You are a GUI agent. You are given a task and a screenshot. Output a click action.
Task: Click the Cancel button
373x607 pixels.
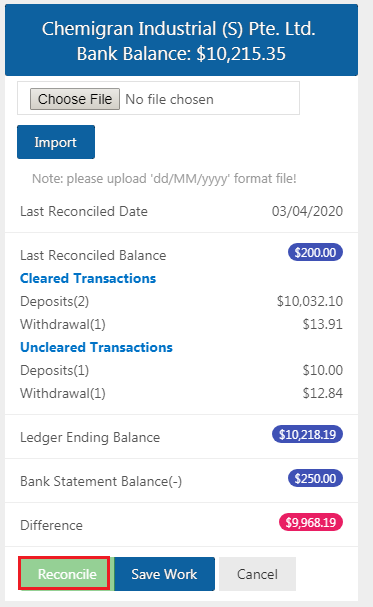point(257,574)
